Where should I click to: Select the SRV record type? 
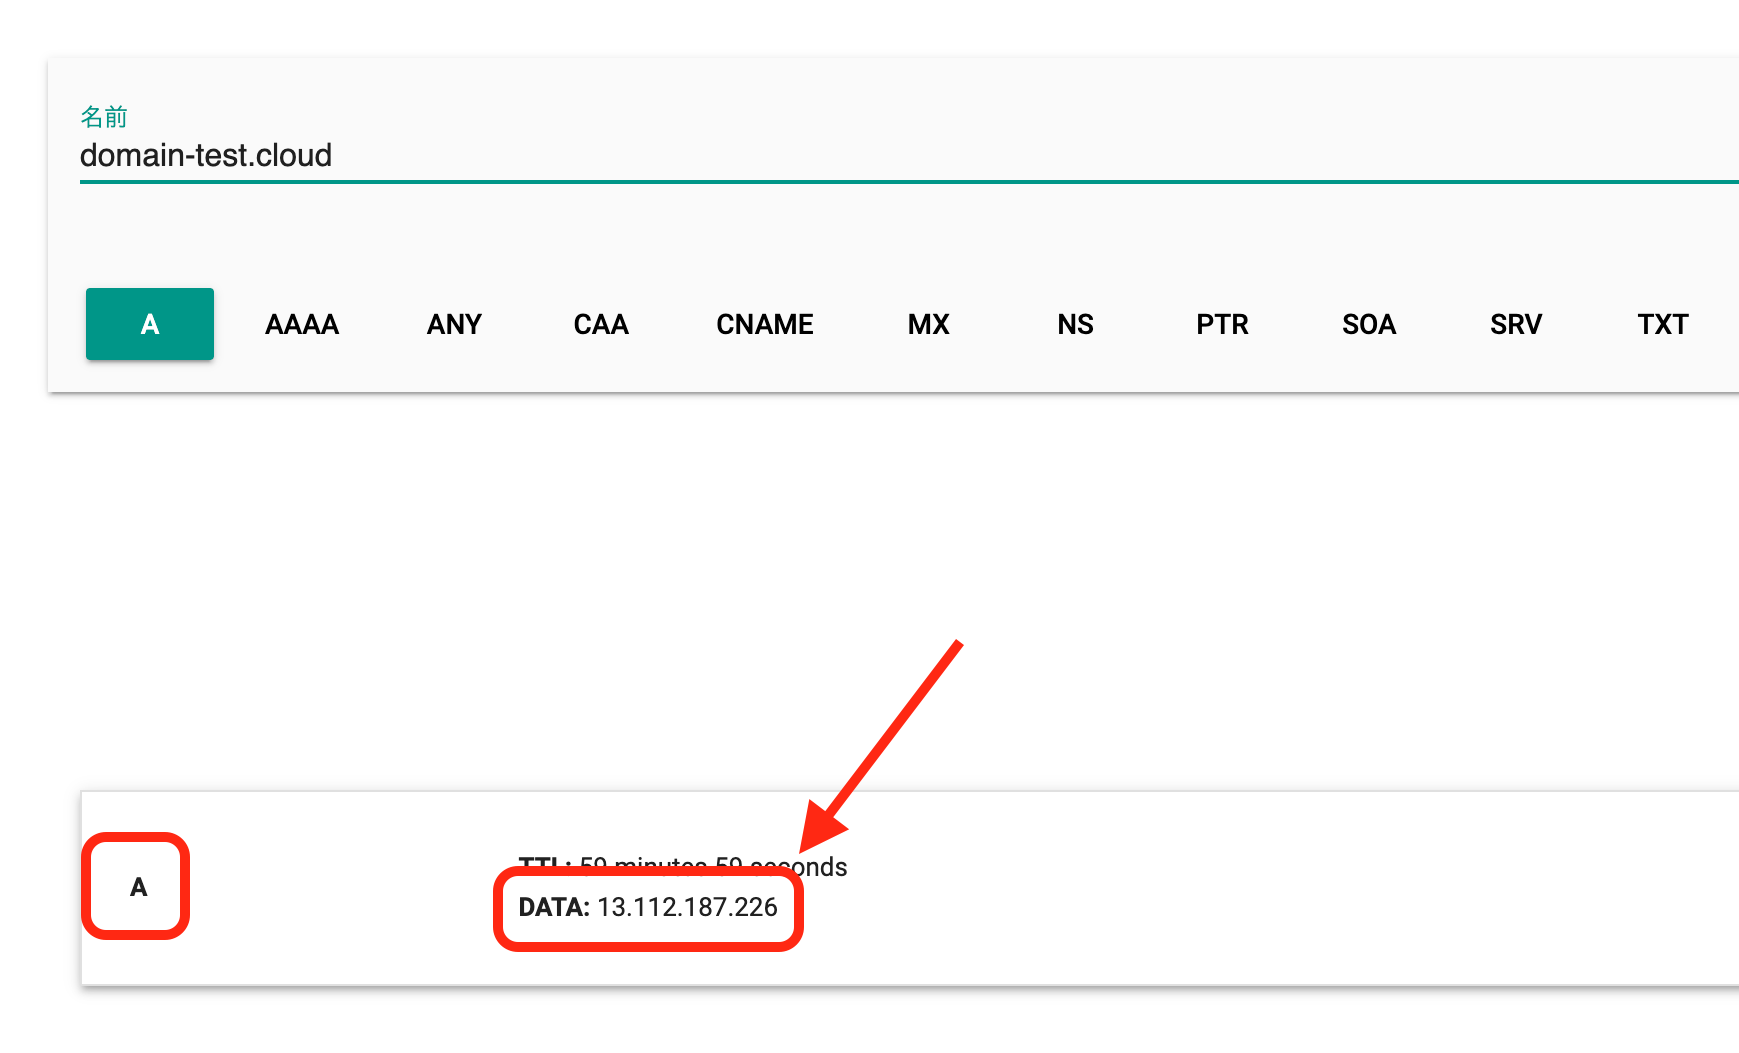pyautogui.click(x=1516, y=324)
